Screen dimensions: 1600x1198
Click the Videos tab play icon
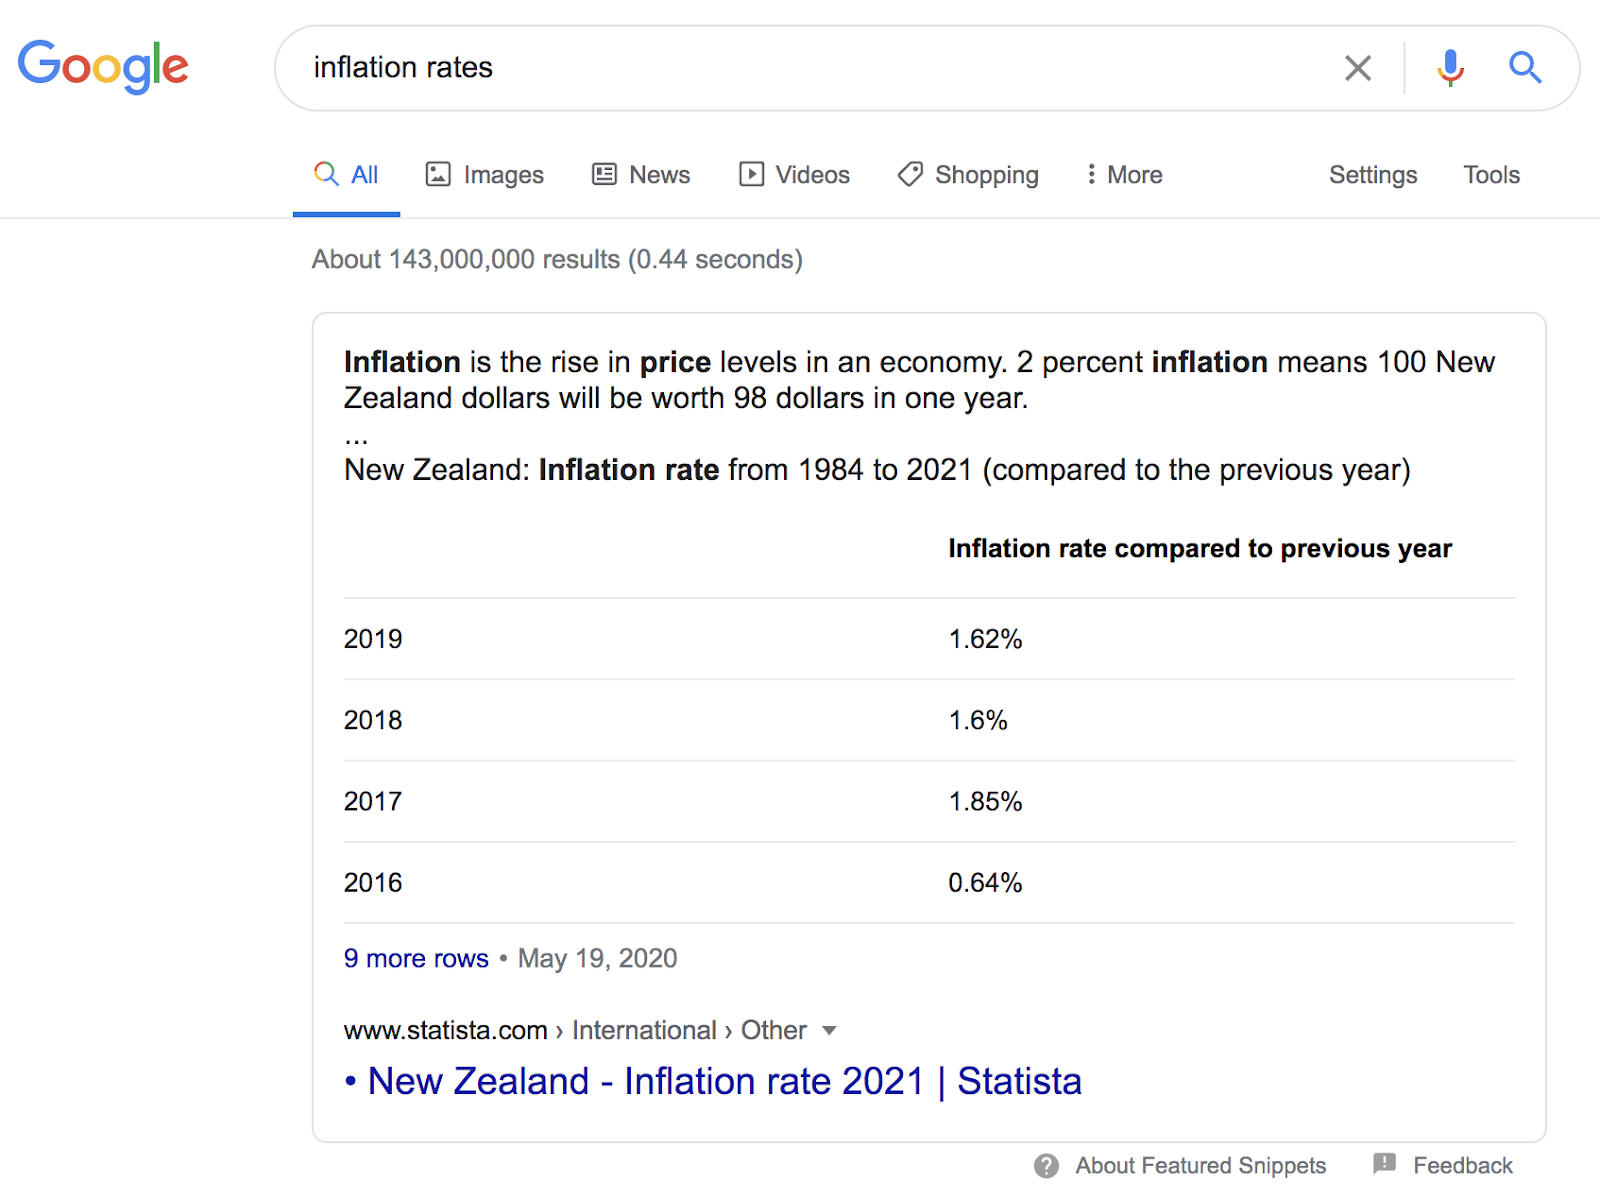(751, 174)
